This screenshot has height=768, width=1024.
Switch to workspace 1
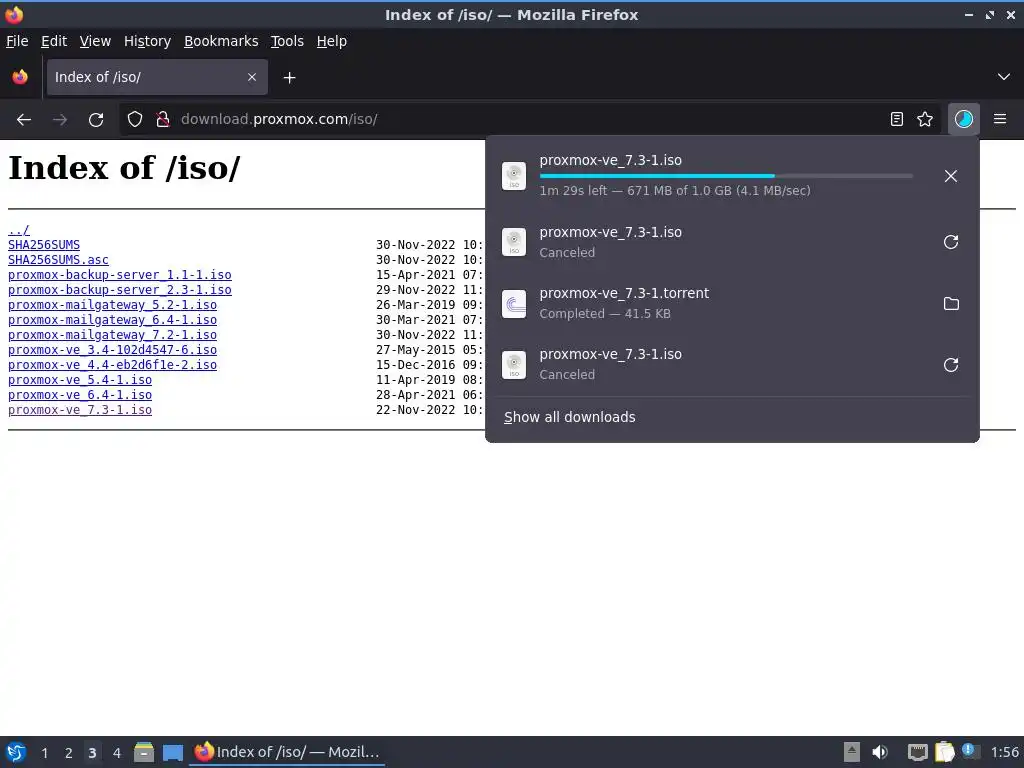click(44, 753)
